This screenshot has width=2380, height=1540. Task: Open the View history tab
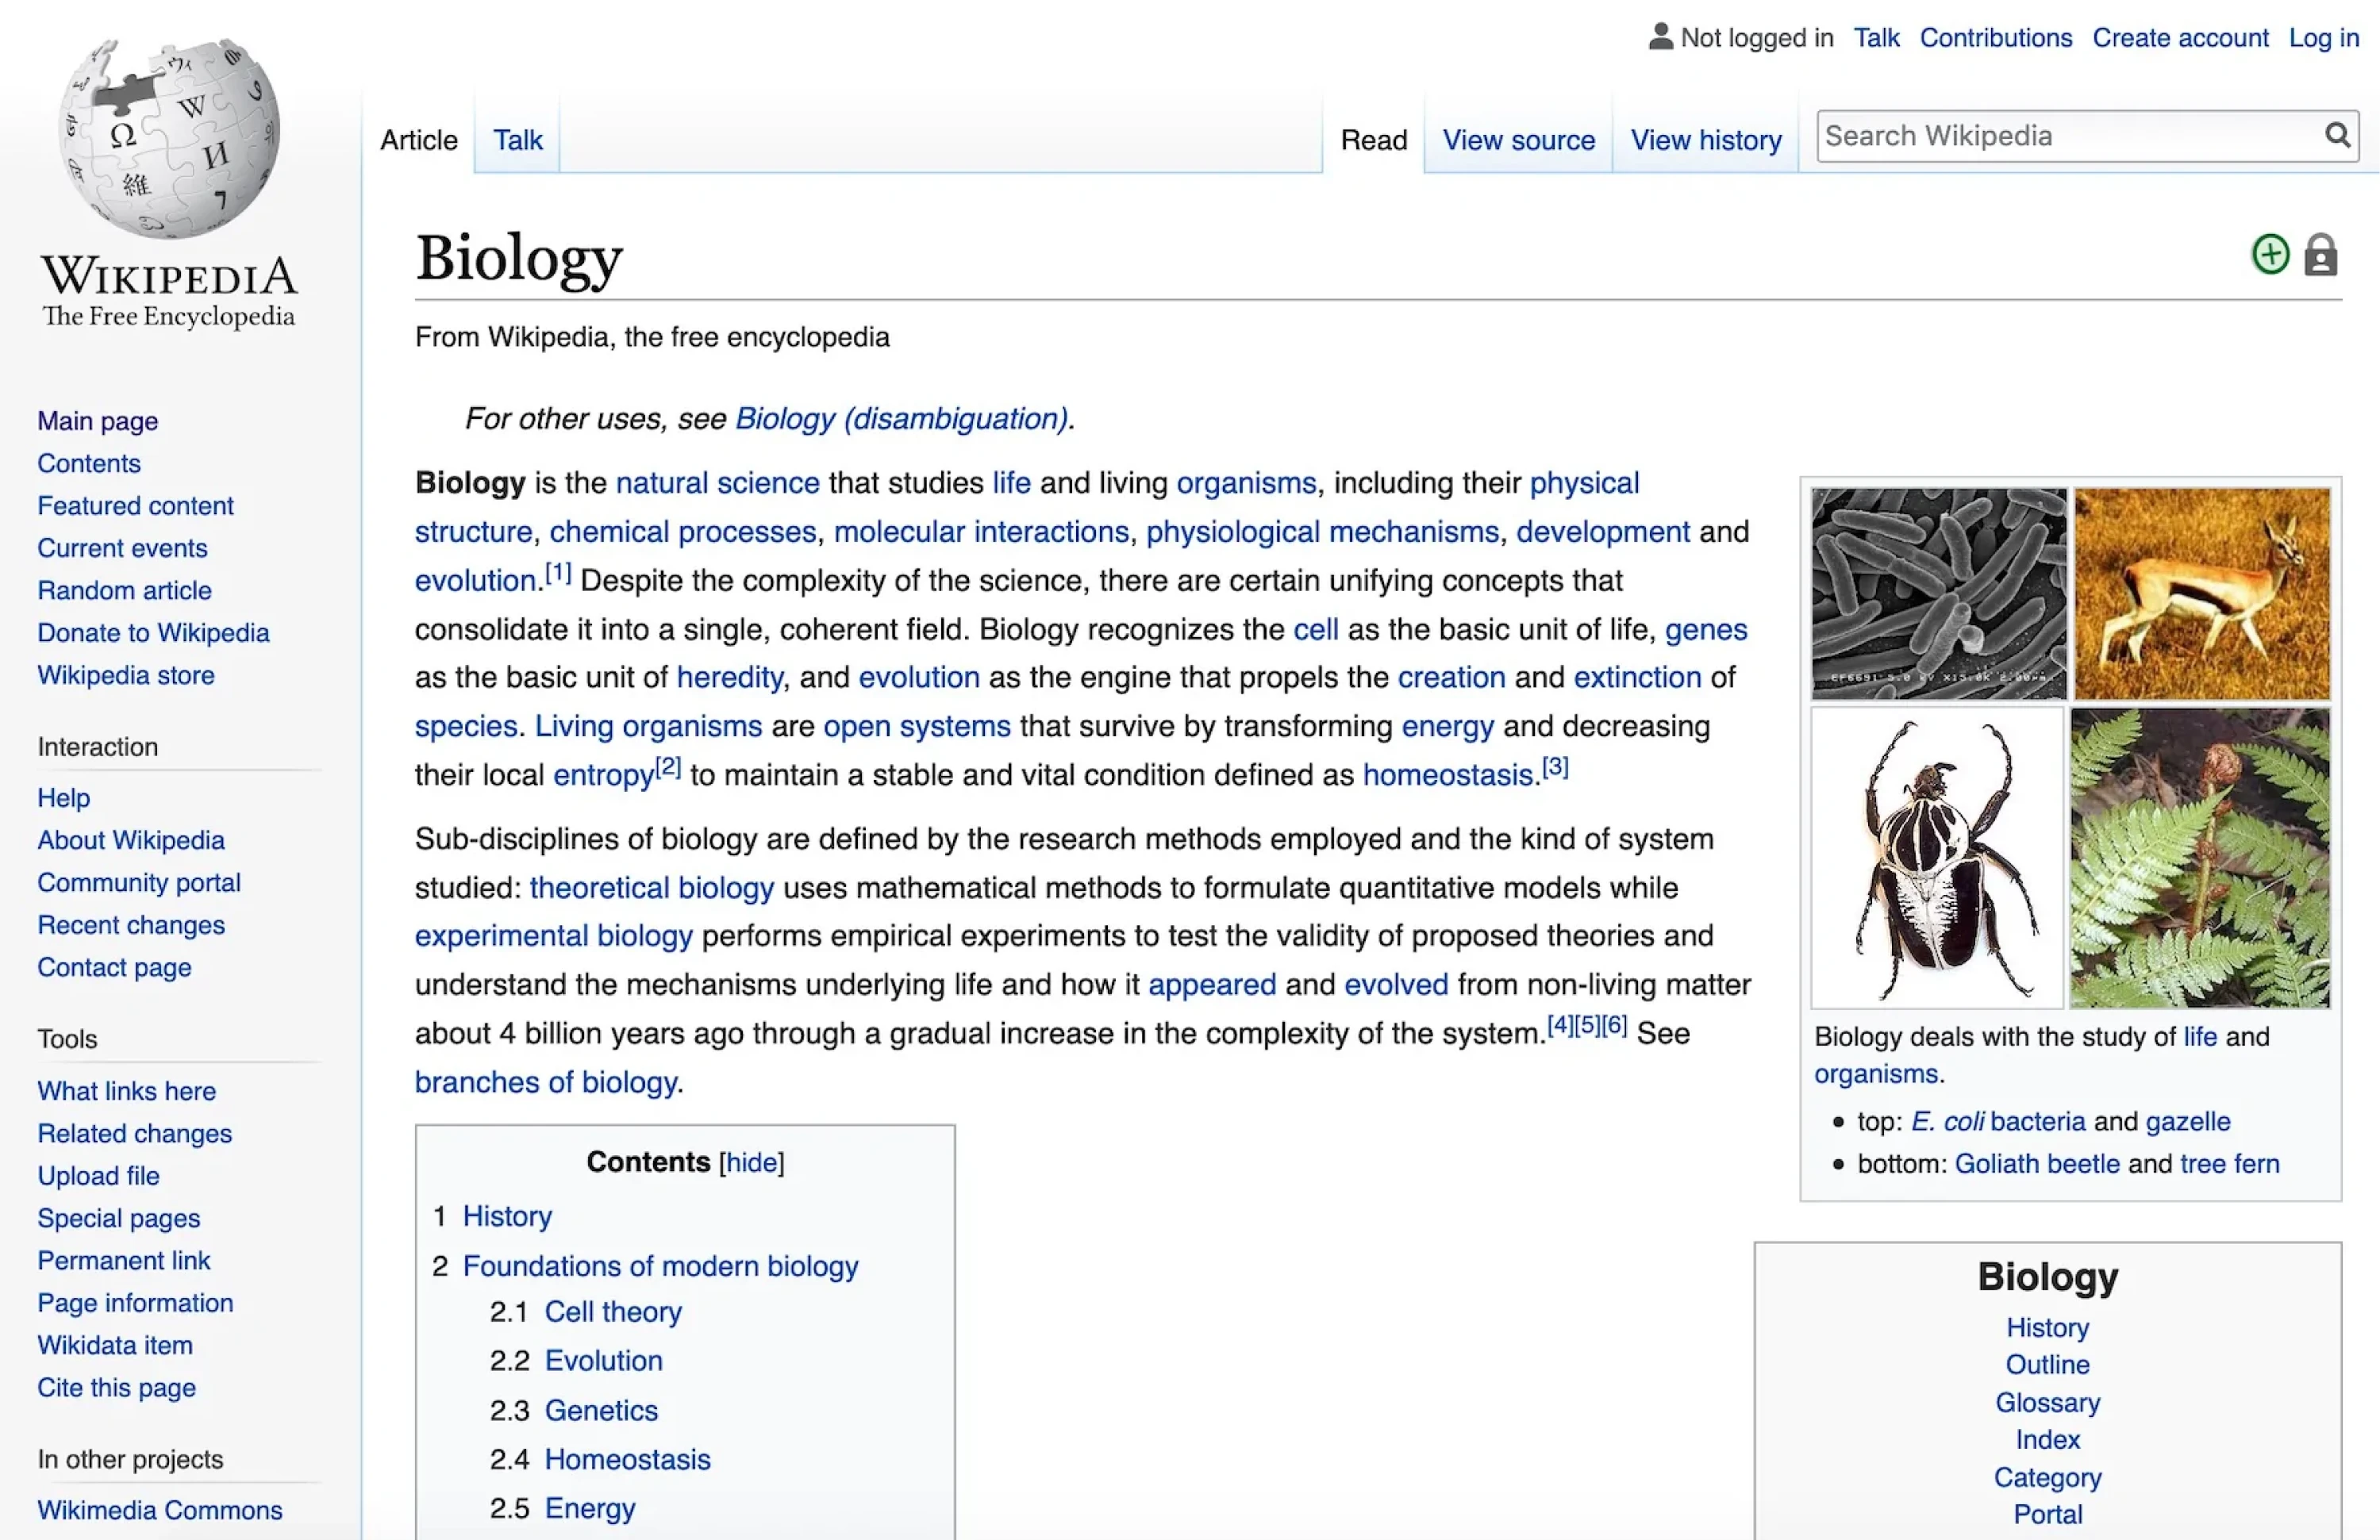point(1706,139)
